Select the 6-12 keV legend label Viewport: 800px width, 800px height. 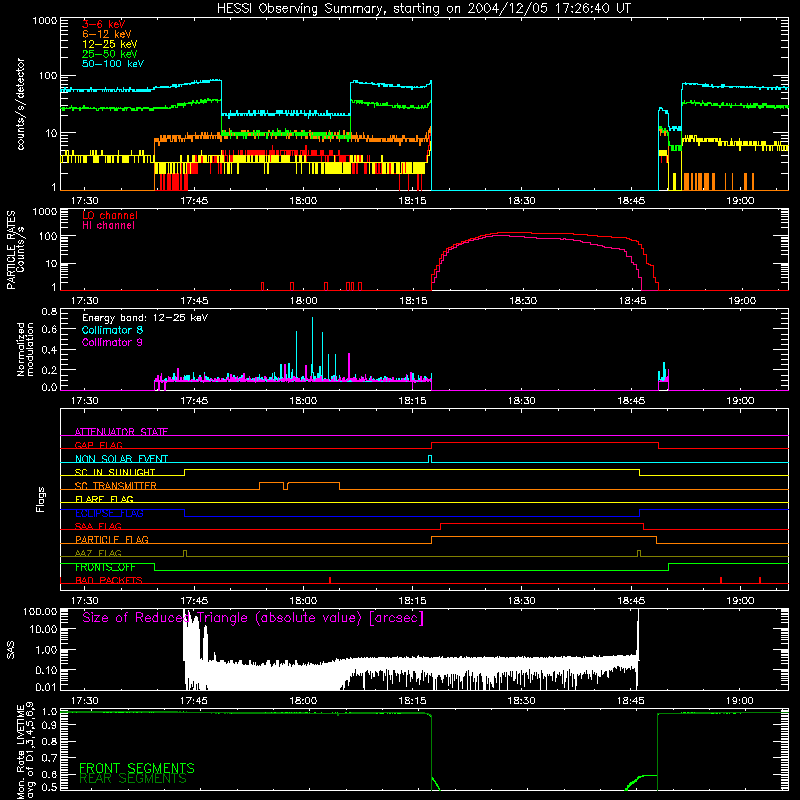pos(107,34)
